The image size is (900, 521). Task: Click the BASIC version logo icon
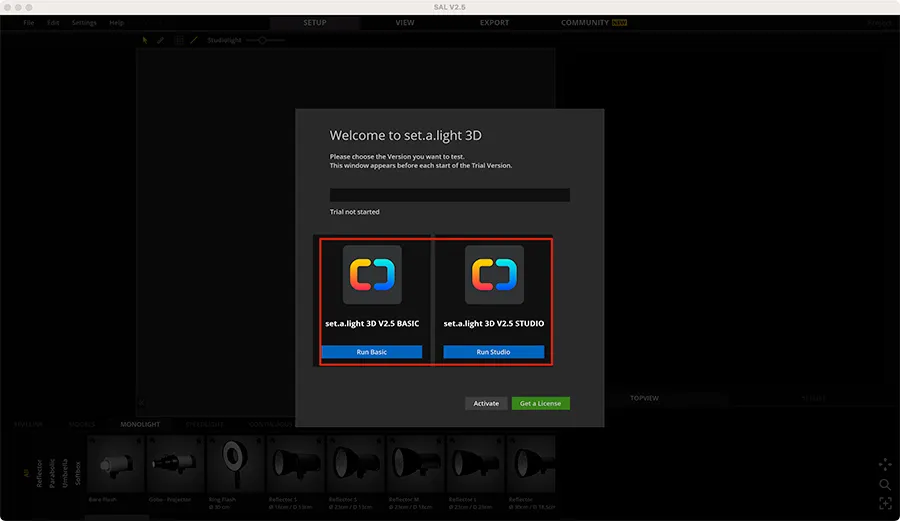pyautogui.click(x=372, y=275)
